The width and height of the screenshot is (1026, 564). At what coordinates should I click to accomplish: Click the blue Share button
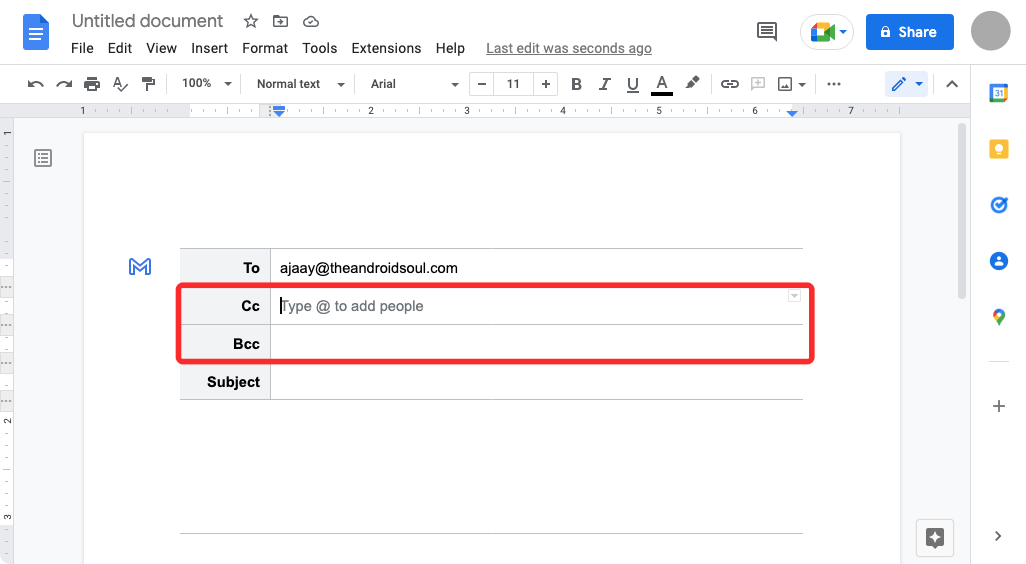[x=910, y=32]
